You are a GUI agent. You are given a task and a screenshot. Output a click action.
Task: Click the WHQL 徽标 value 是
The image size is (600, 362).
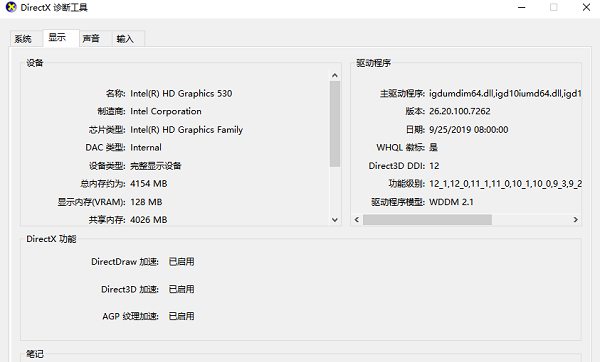pos(433,147)
